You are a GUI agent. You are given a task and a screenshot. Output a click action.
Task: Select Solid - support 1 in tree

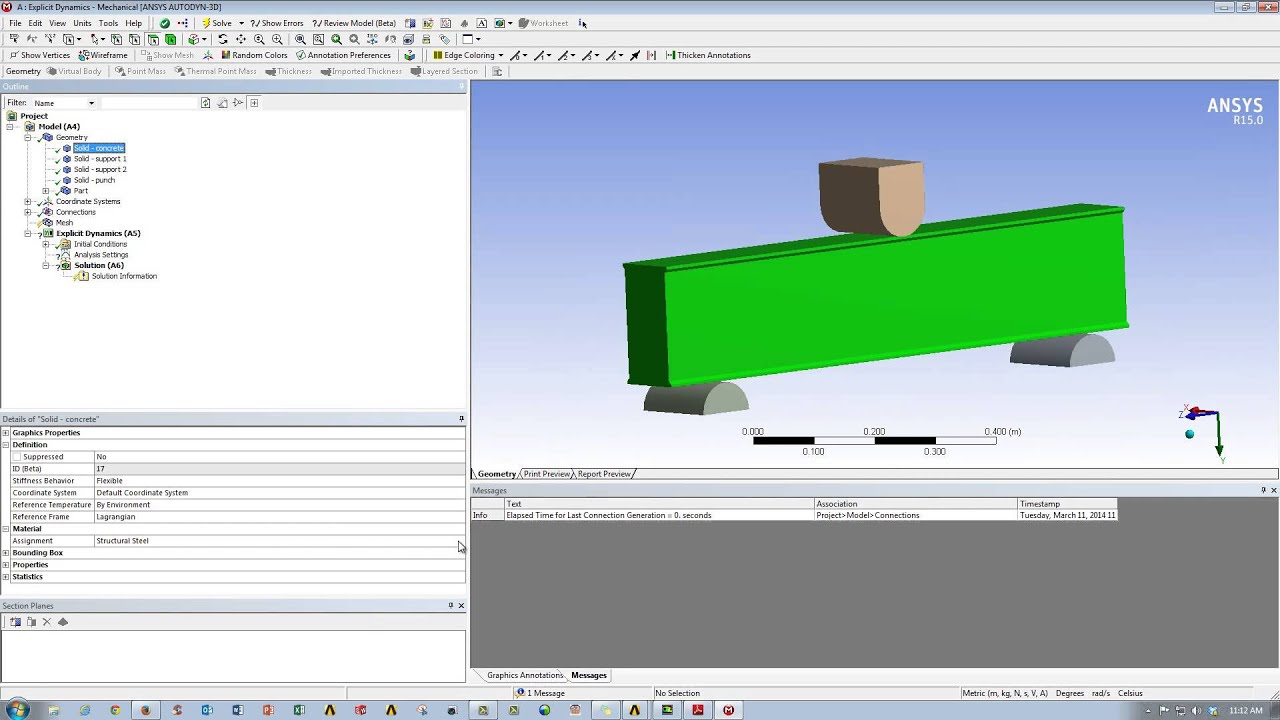[99, 159]
